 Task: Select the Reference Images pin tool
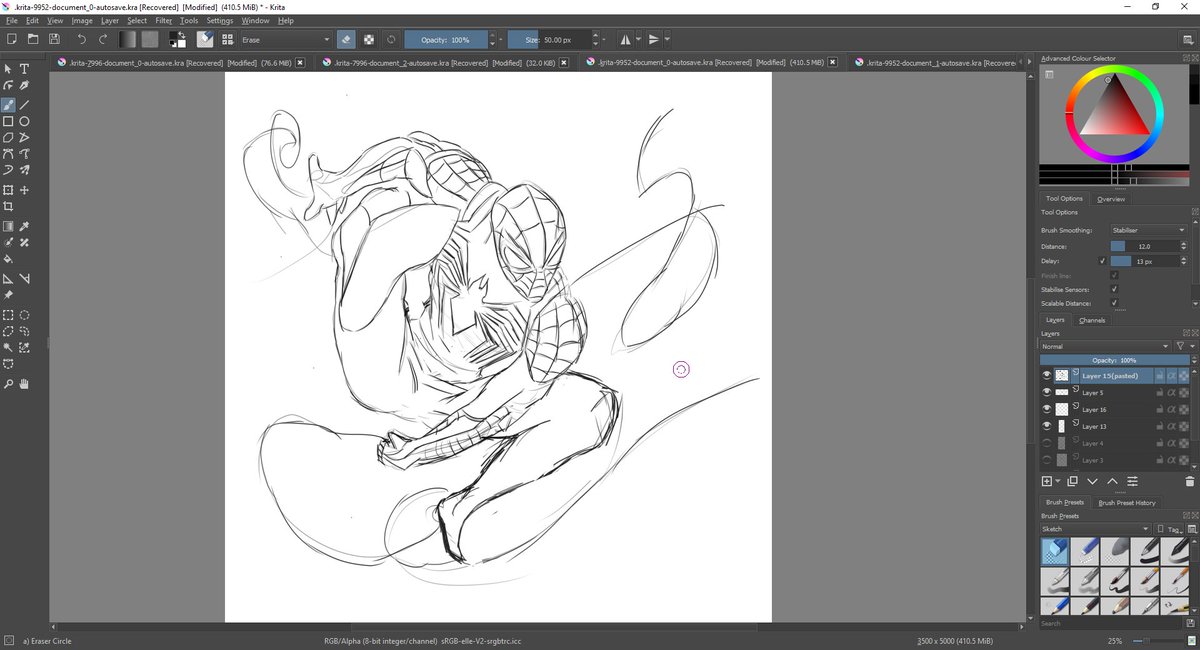pyautogui.click(x=8, y=295)
